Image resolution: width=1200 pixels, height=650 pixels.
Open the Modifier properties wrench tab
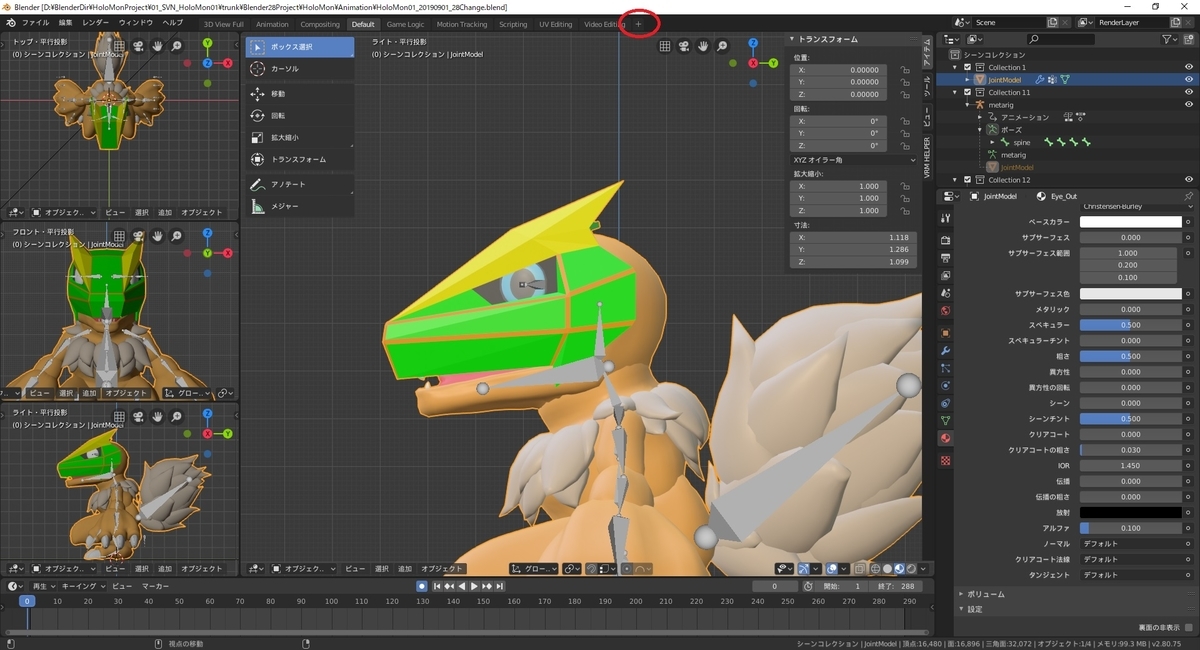[945, 351]
